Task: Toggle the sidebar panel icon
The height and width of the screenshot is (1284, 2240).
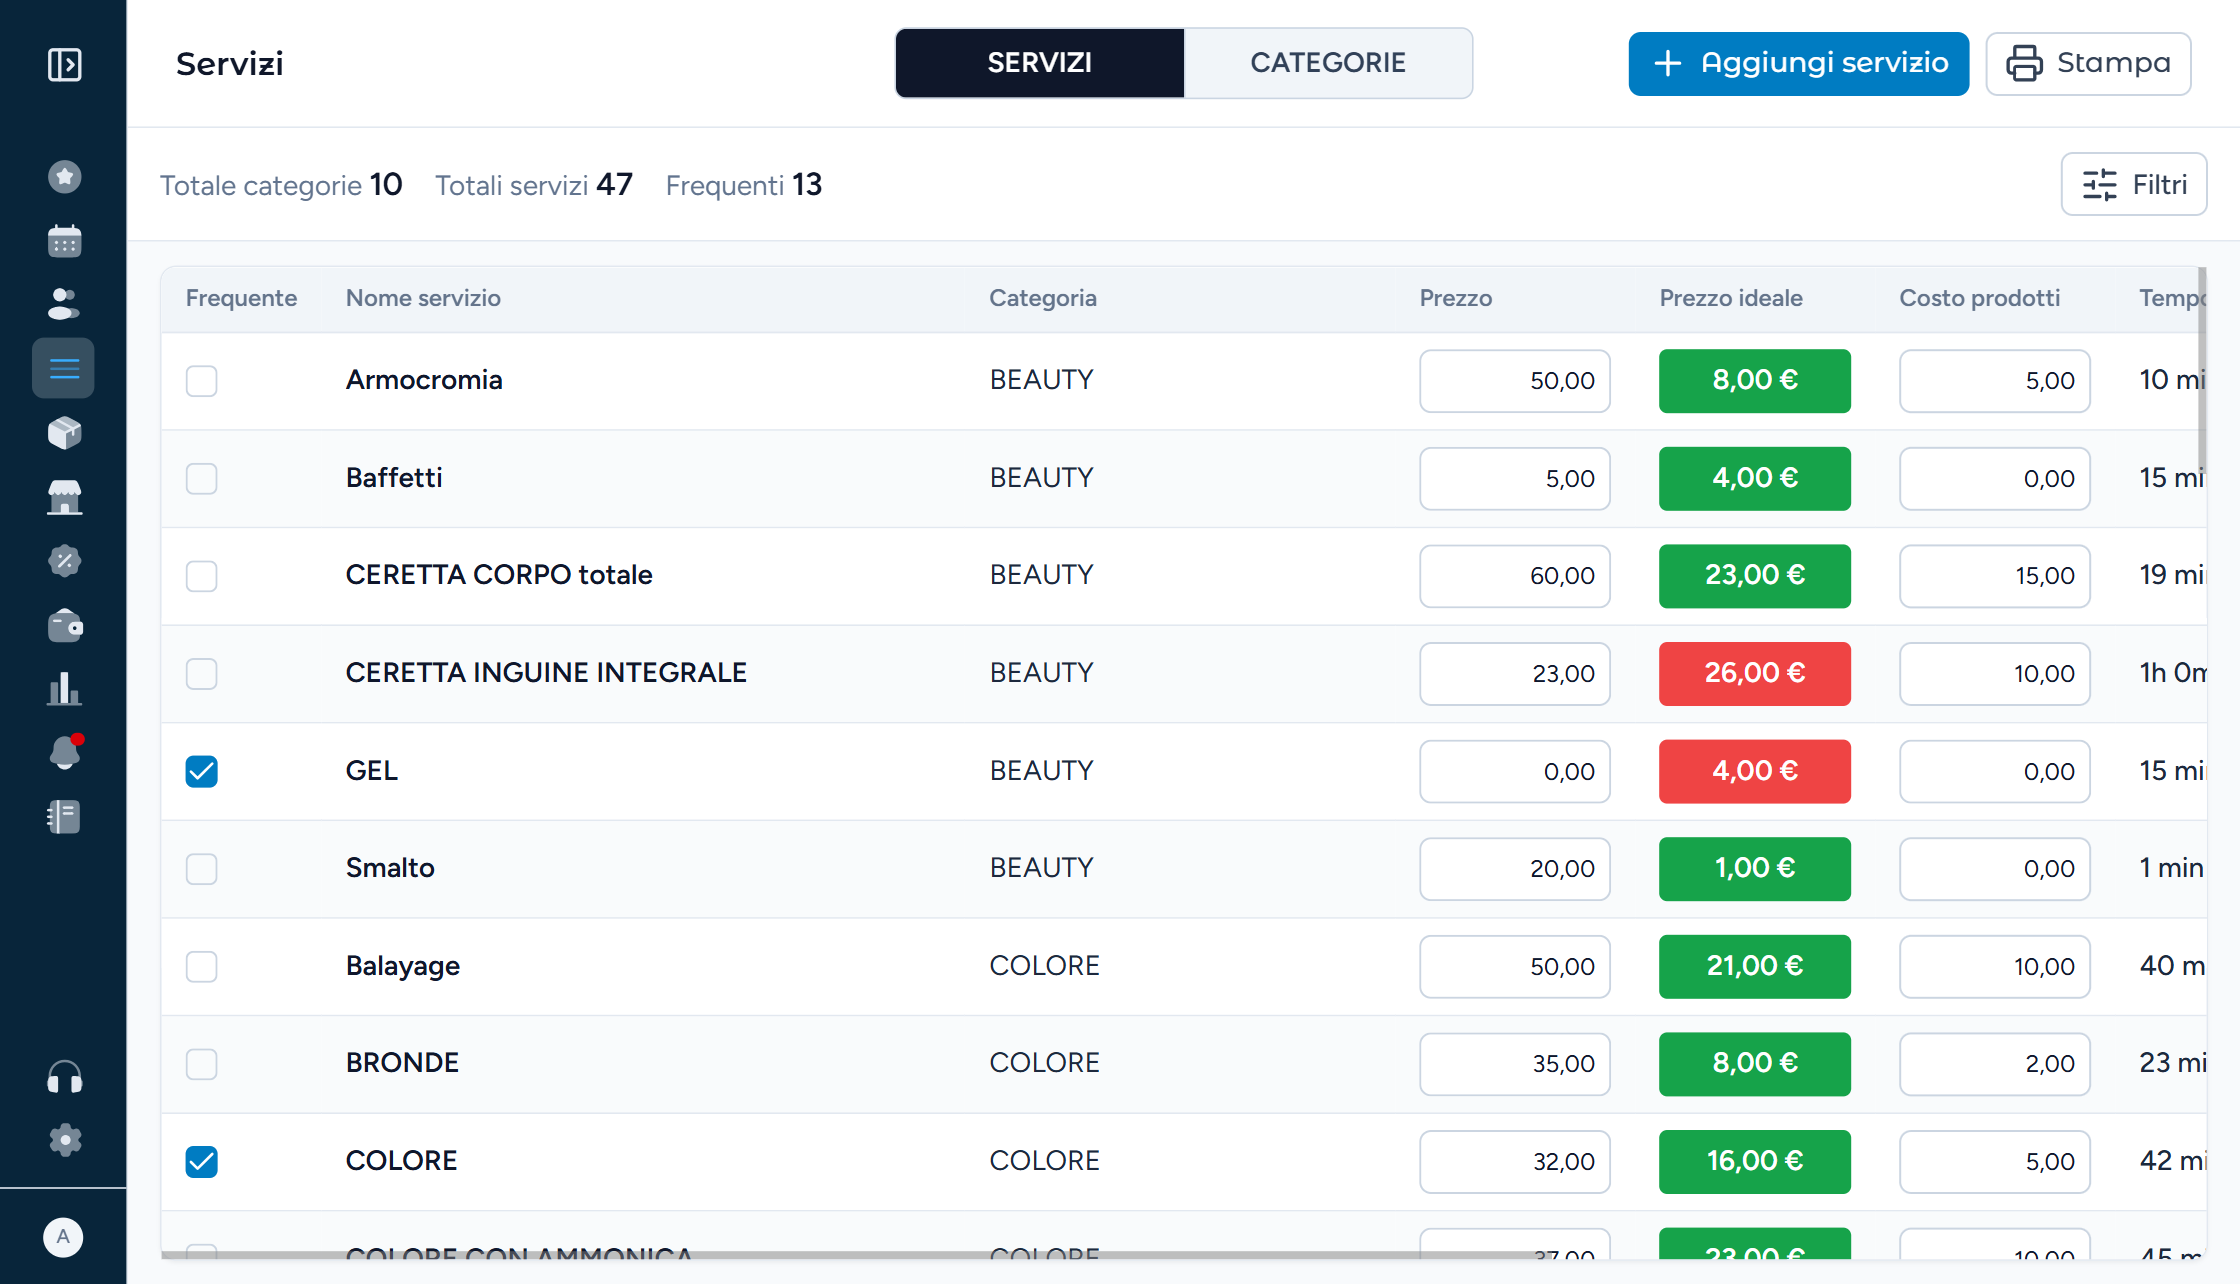Action: pyautogui.click(x=64, y=64)
